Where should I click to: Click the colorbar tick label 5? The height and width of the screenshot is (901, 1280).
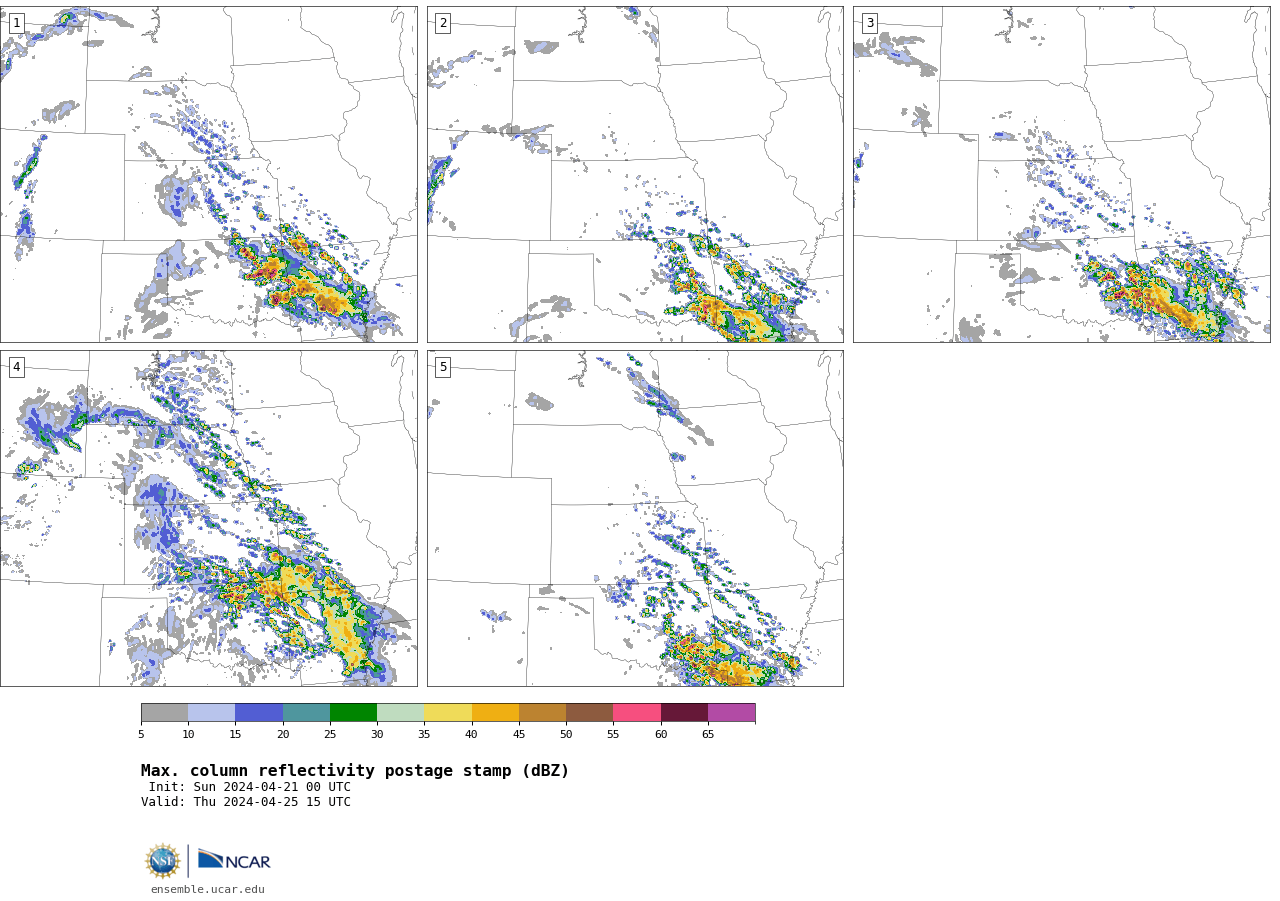141,734
